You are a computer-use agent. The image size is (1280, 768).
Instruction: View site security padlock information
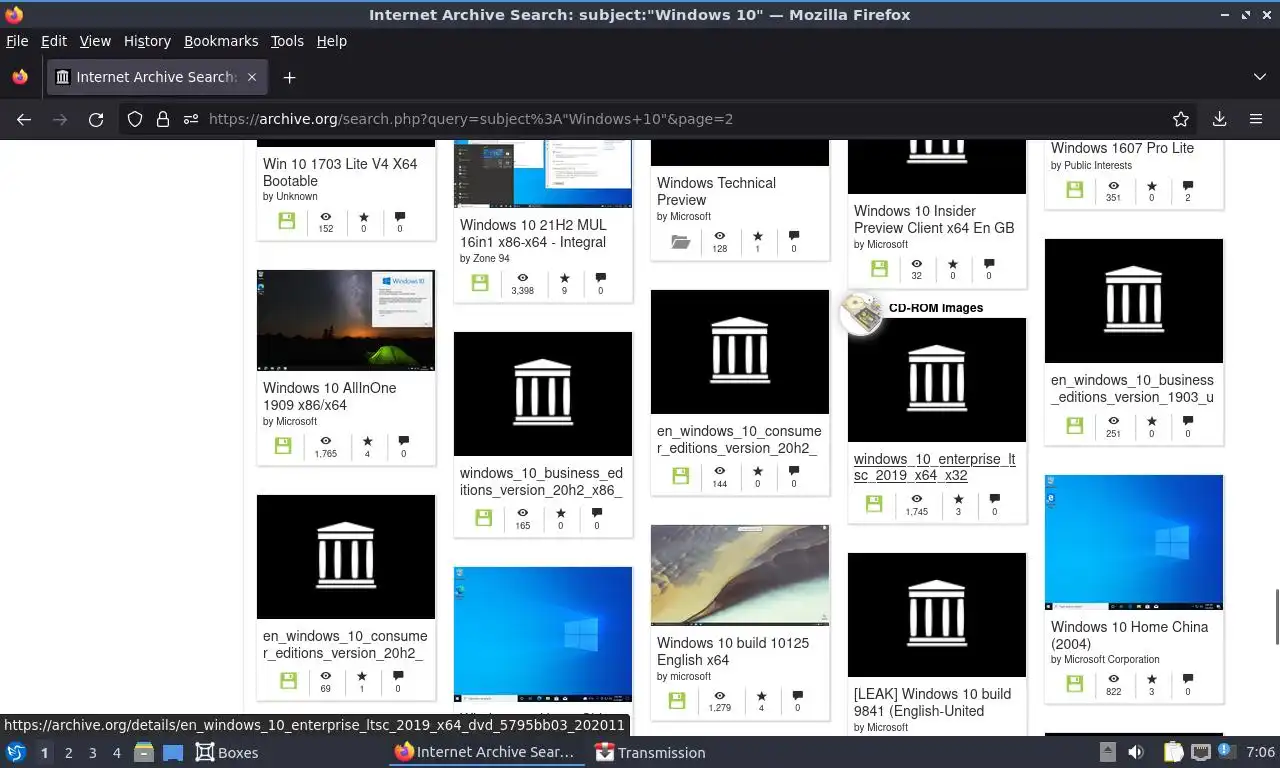coord(163,119)
